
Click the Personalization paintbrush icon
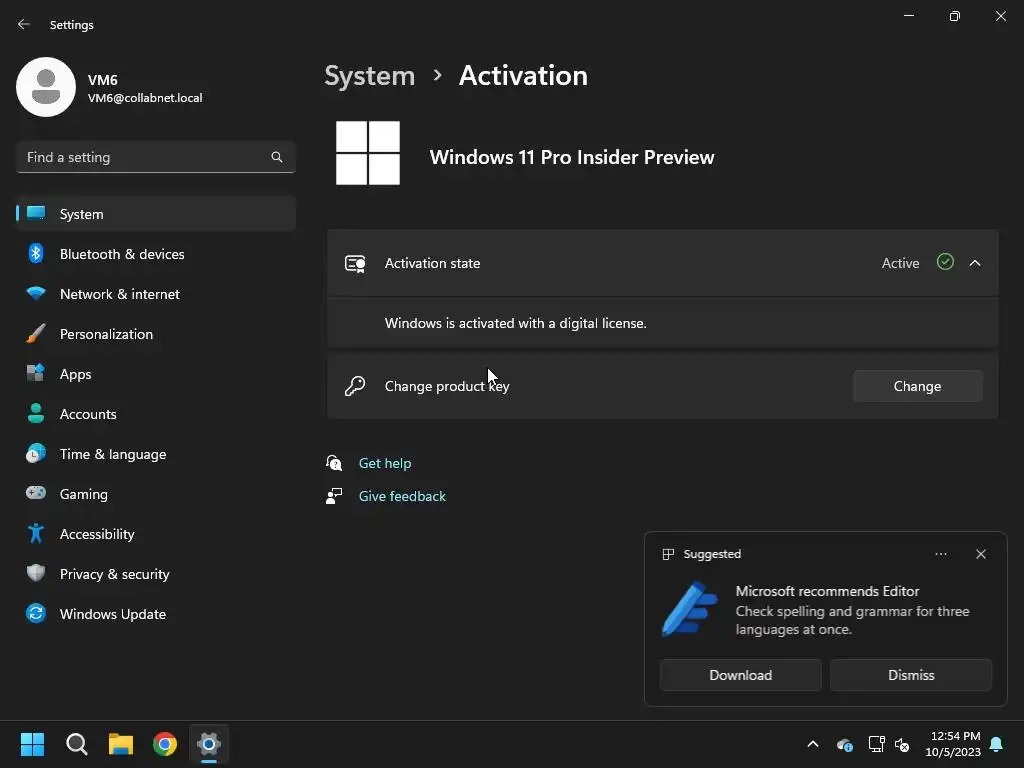coord(36,333)
